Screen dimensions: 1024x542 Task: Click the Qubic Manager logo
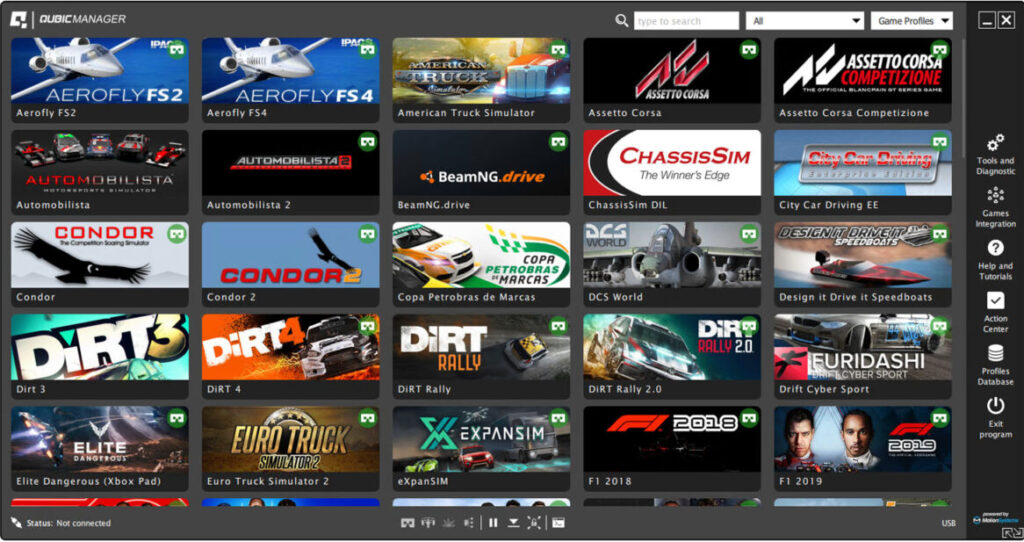click(68, 20)
